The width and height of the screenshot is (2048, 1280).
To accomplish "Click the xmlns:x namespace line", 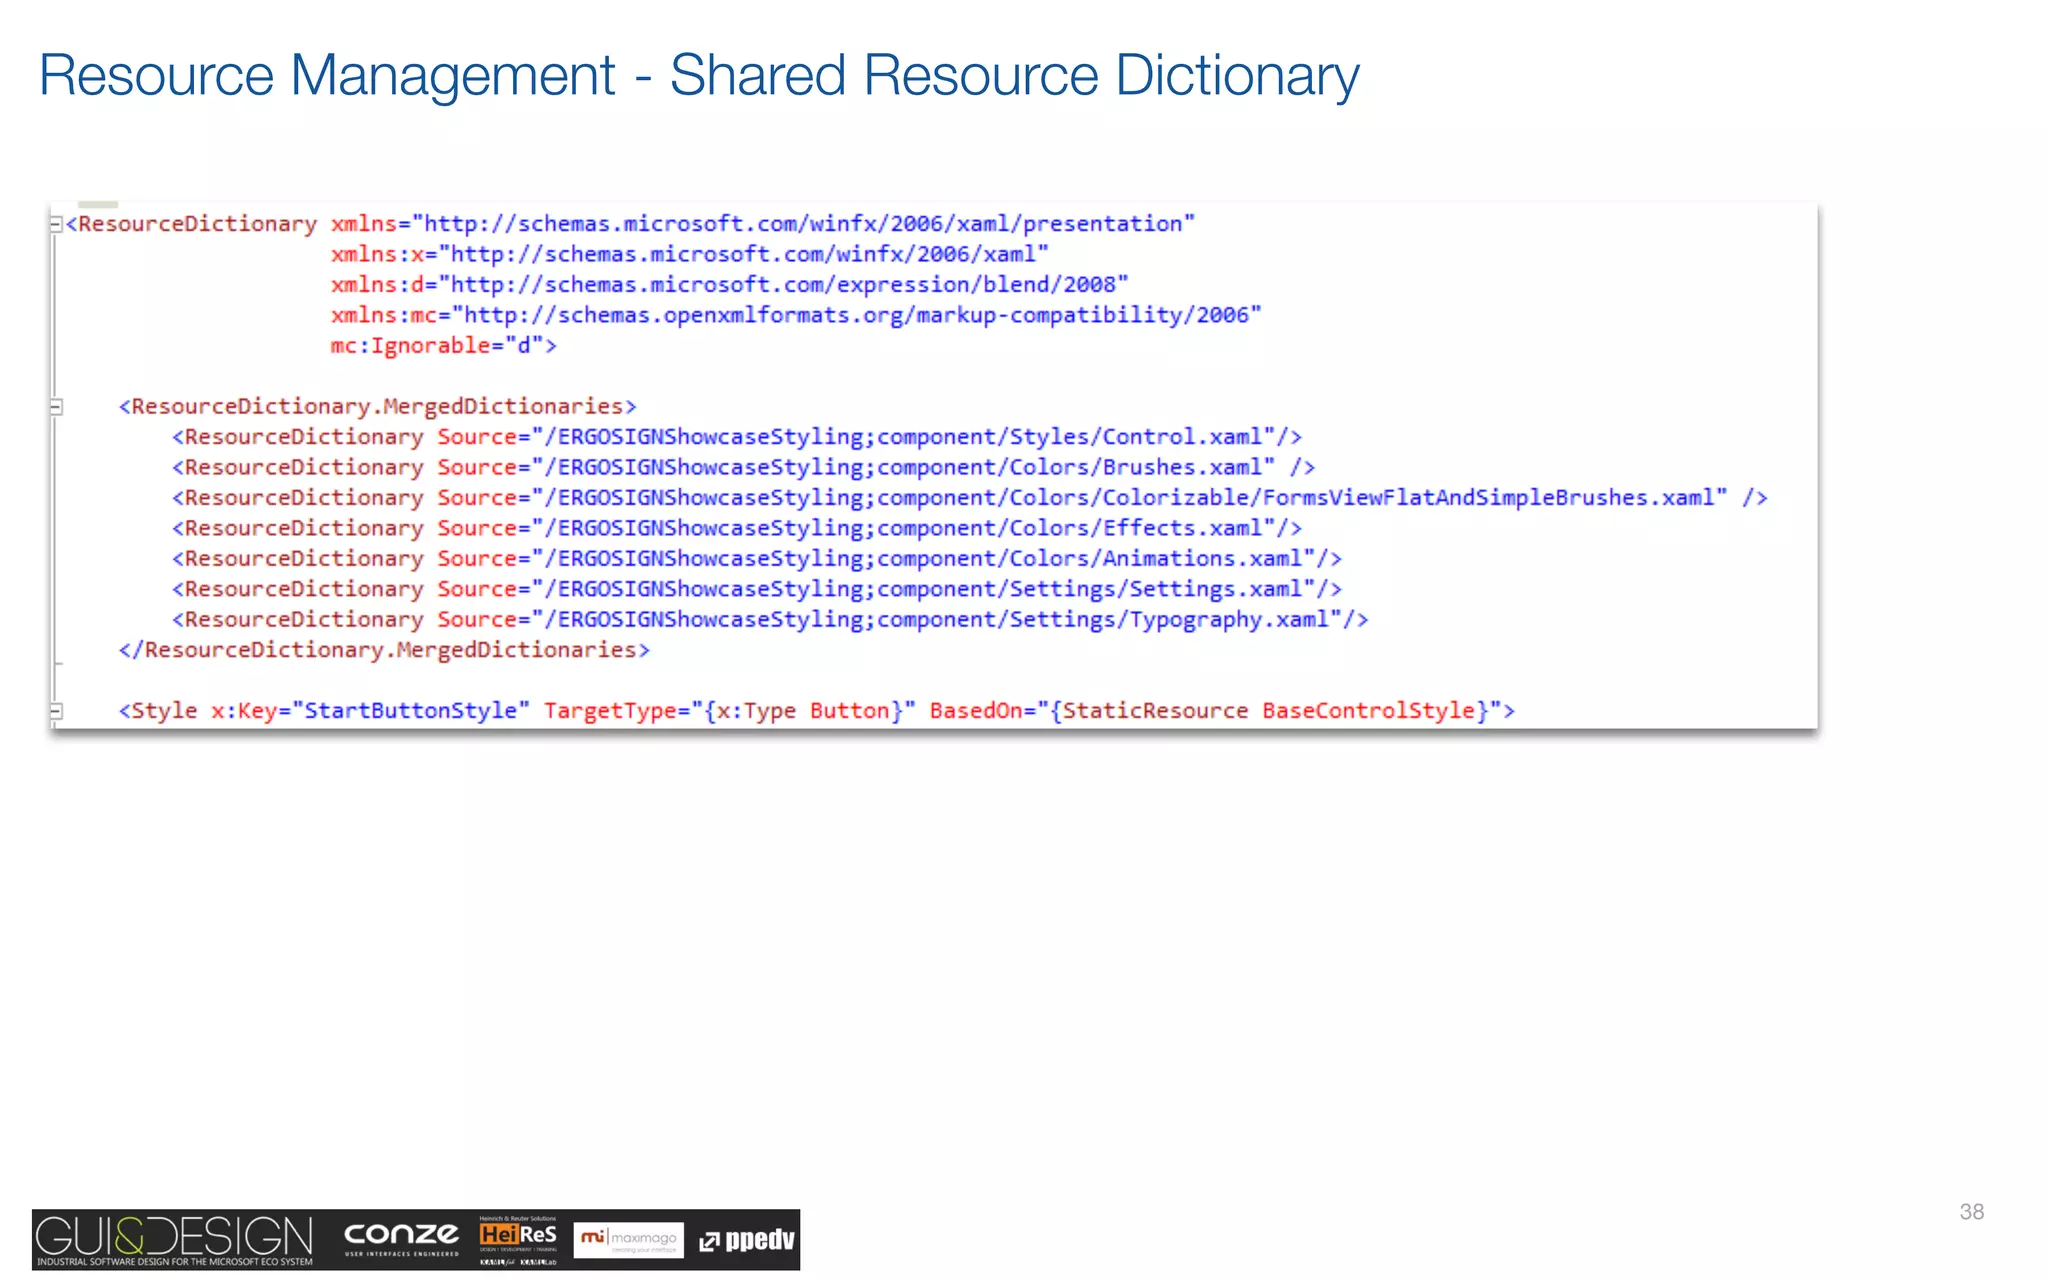I will point(690,254).
